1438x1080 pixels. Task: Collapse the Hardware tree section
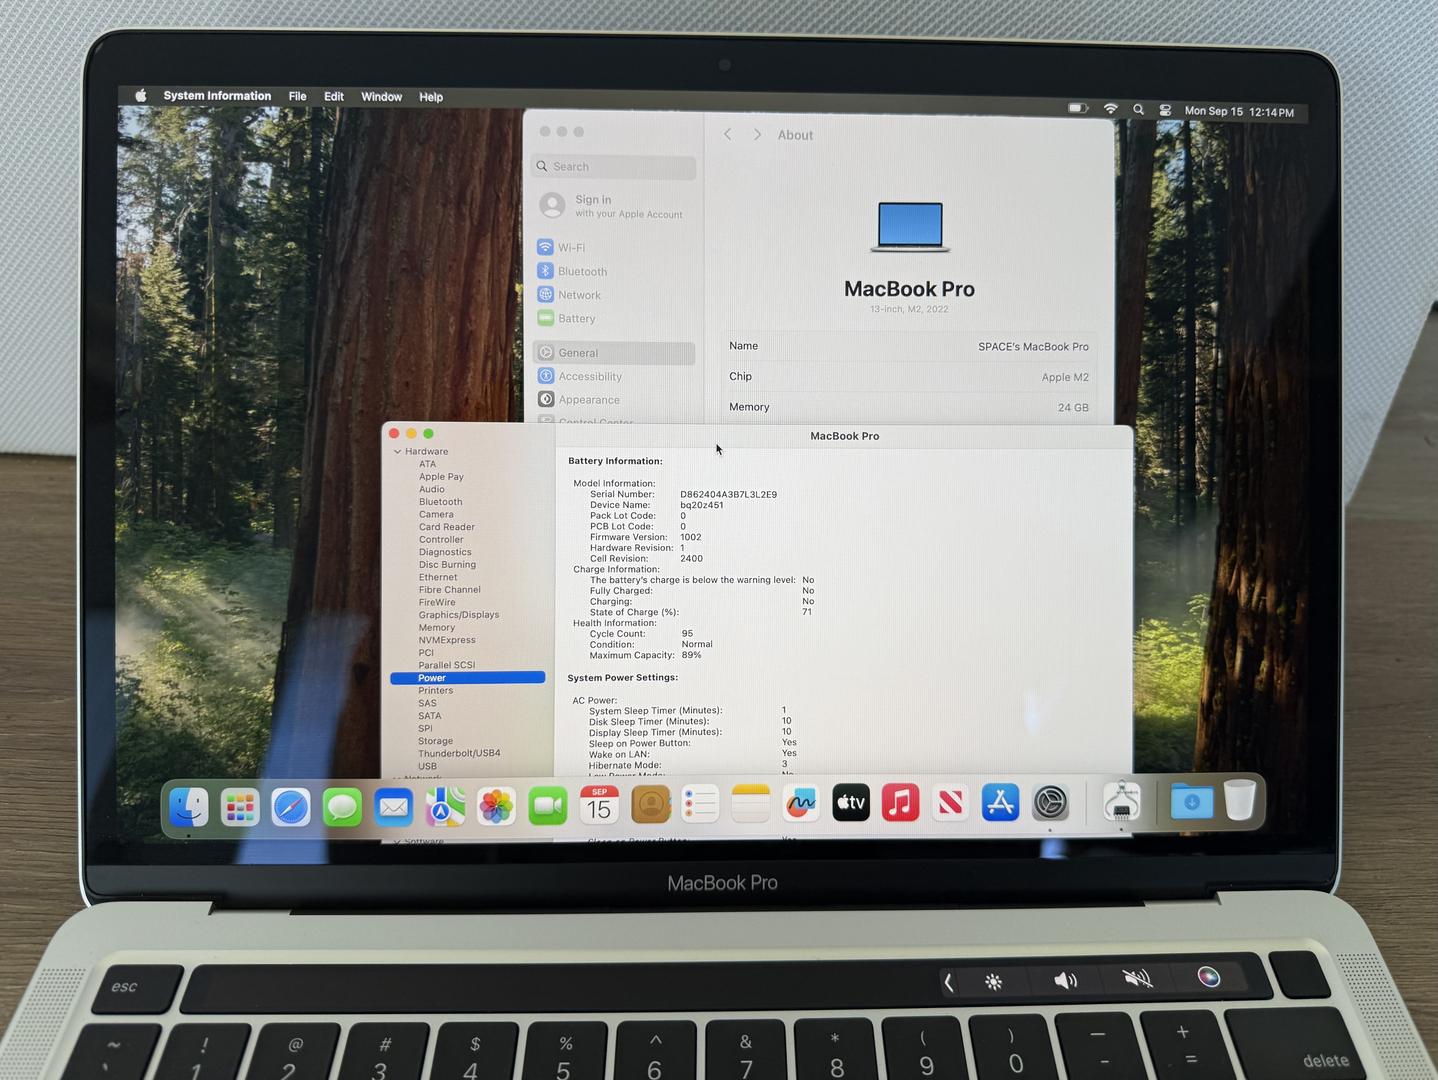pos(397,452)
